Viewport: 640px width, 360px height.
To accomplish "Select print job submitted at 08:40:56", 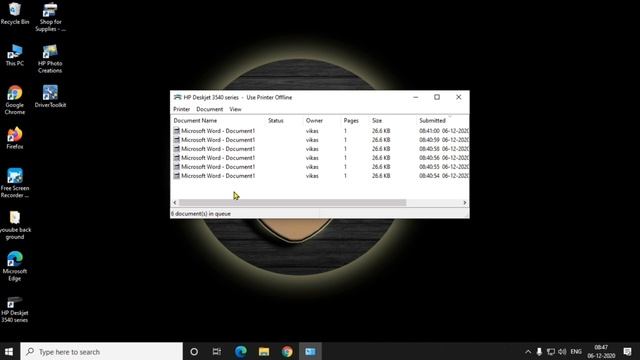I will tap(320, 158).
